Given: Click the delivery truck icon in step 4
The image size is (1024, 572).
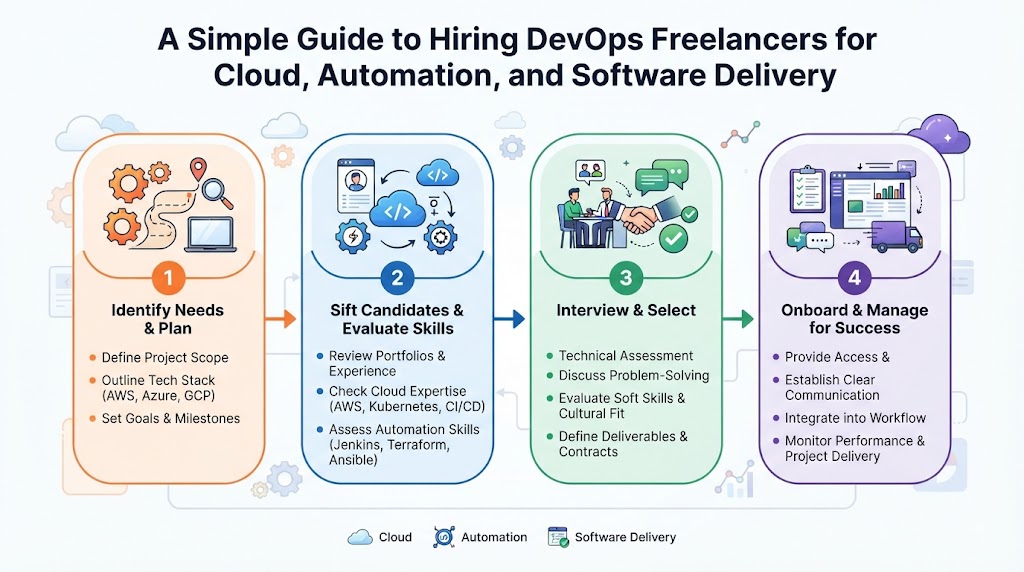Looking at the screenshot, I should click(x=895, y=237).
